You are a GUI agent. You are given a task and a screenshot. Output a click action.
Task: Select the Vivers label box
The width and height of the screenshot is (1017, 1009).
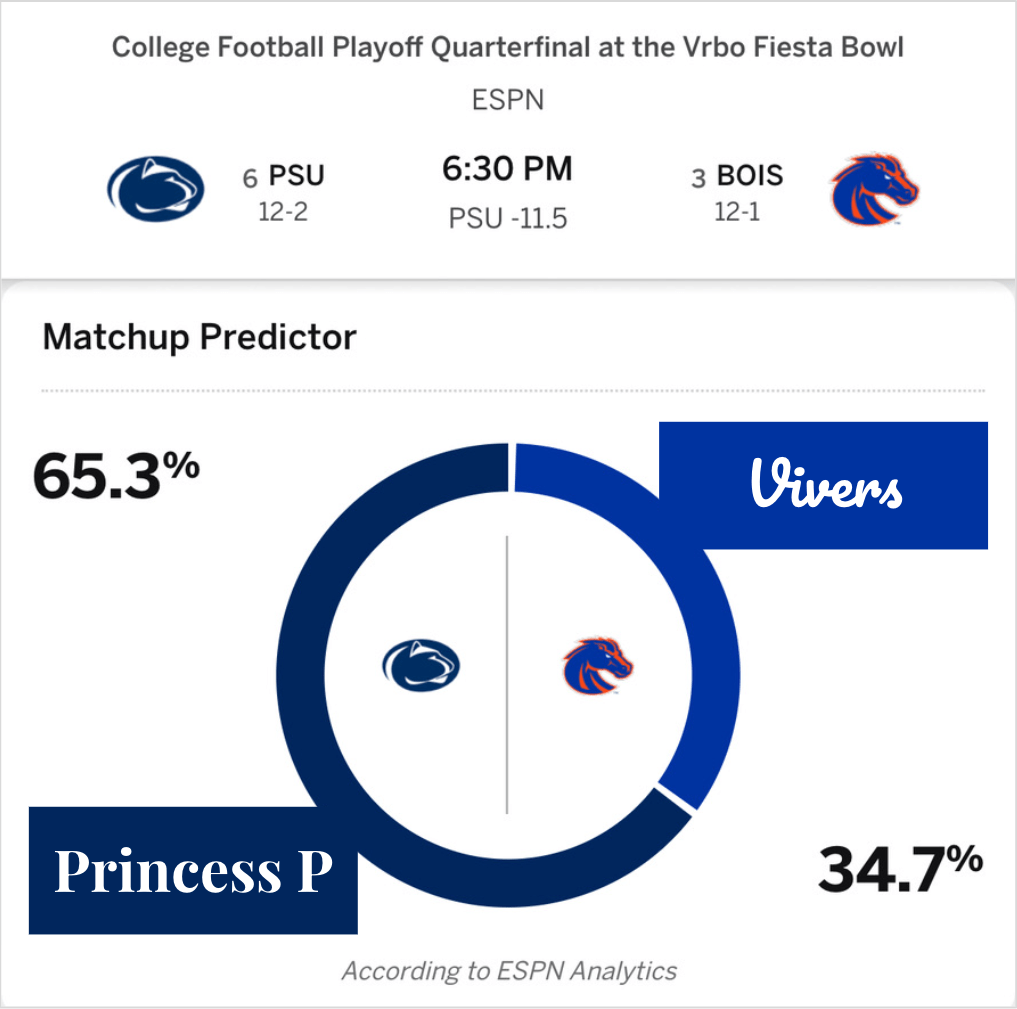click(824, 487)
